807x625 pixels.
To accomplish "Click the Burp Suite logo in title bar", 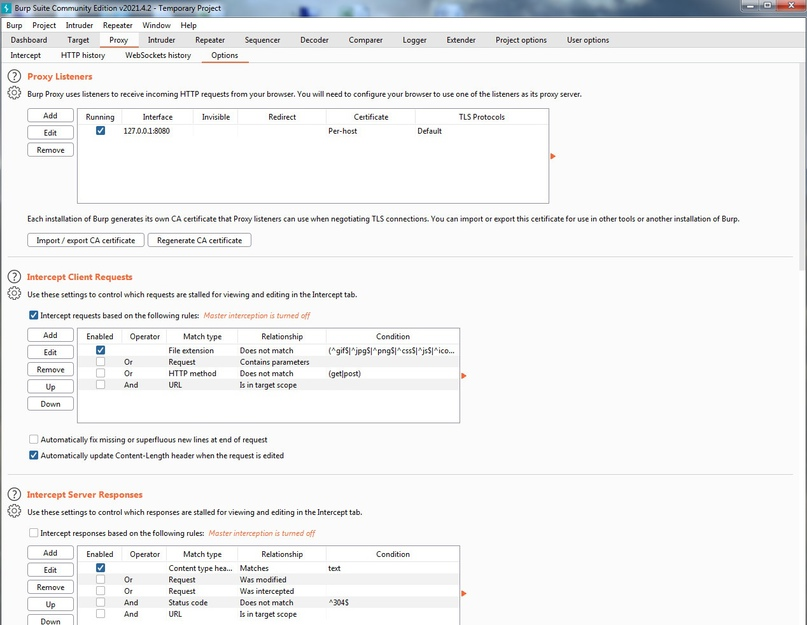I will coord(7,8).
